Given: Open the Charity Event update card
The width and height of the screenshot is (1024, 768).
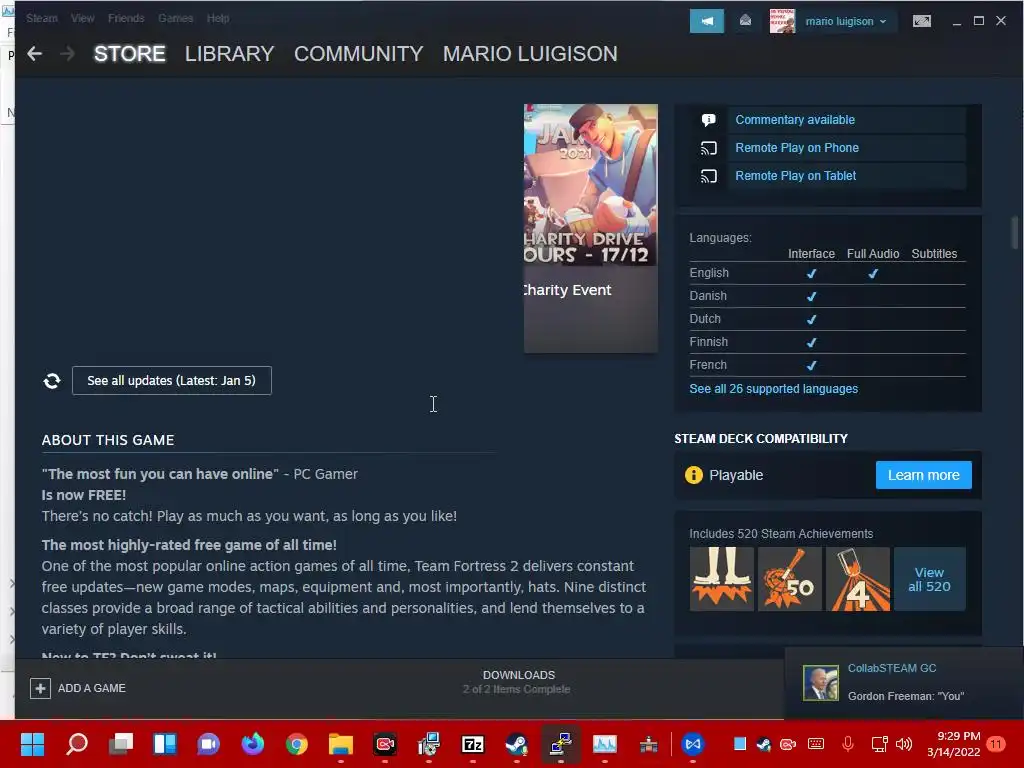Looking at the screenshot, I should click(x=590, y=229).
